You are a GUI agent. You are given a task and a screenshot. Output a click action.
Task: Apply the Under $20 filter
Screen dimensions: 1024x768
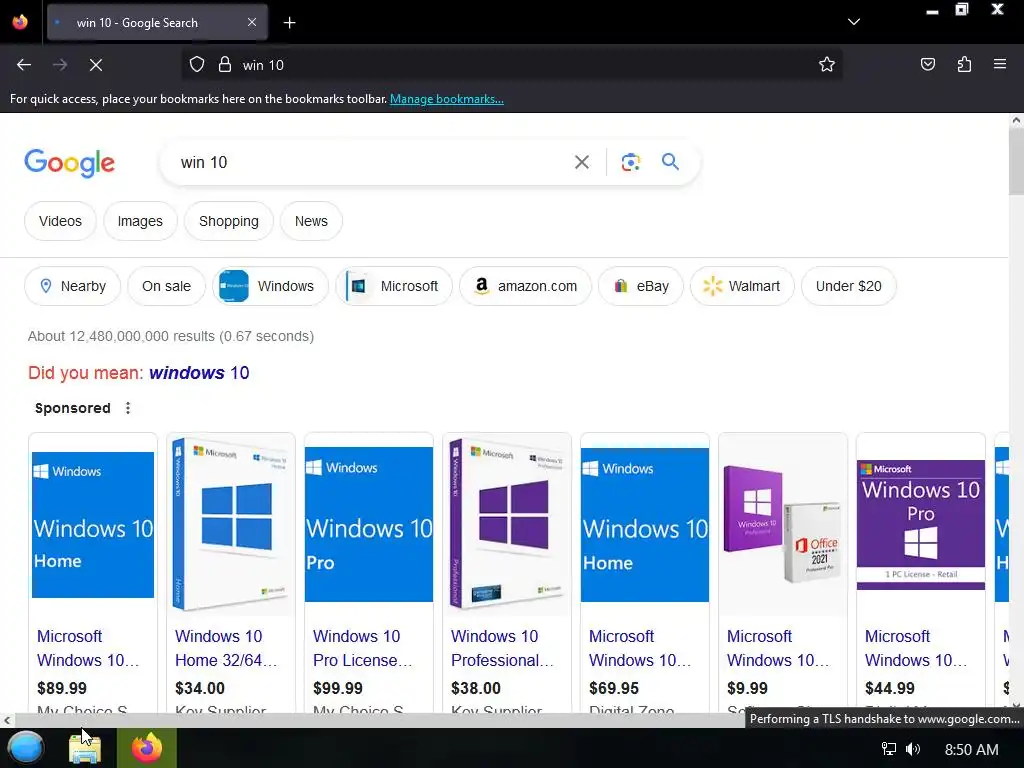coord(848,286)
